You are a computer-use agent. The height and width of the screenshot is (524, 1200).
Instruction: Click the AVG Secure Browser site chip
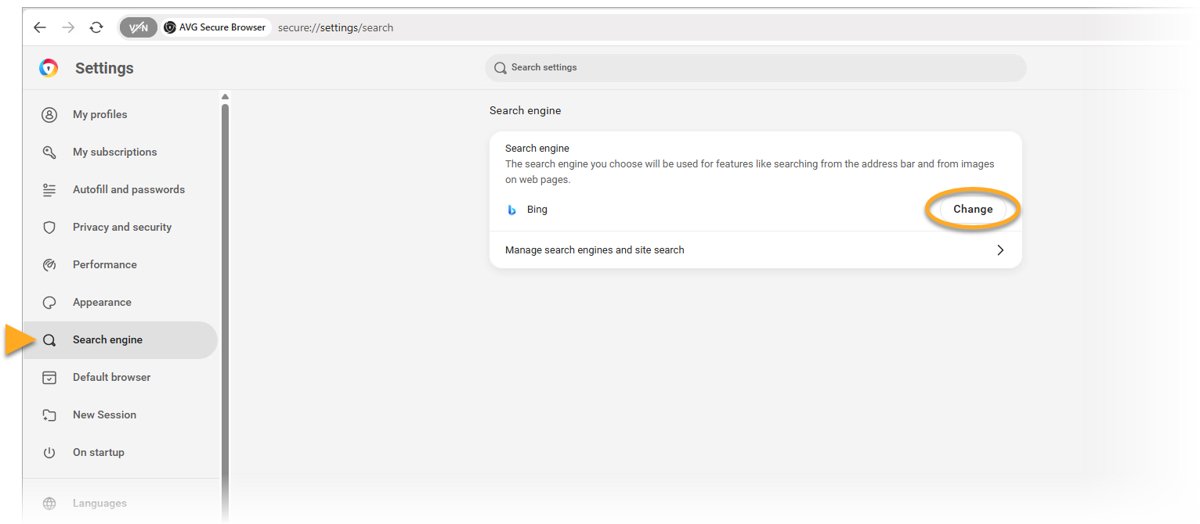[215, 28]
